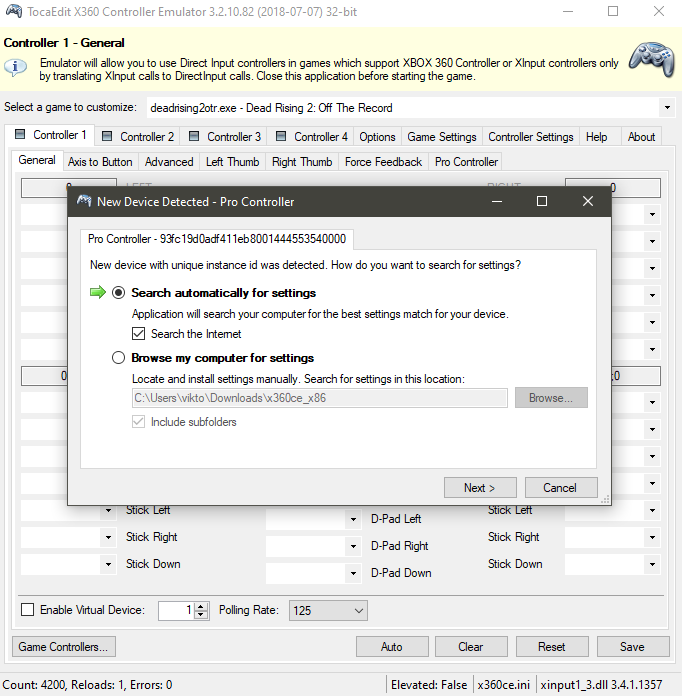Expand the left Stick Right dropdown
This screenshot has height=696, width=682.
108,537
